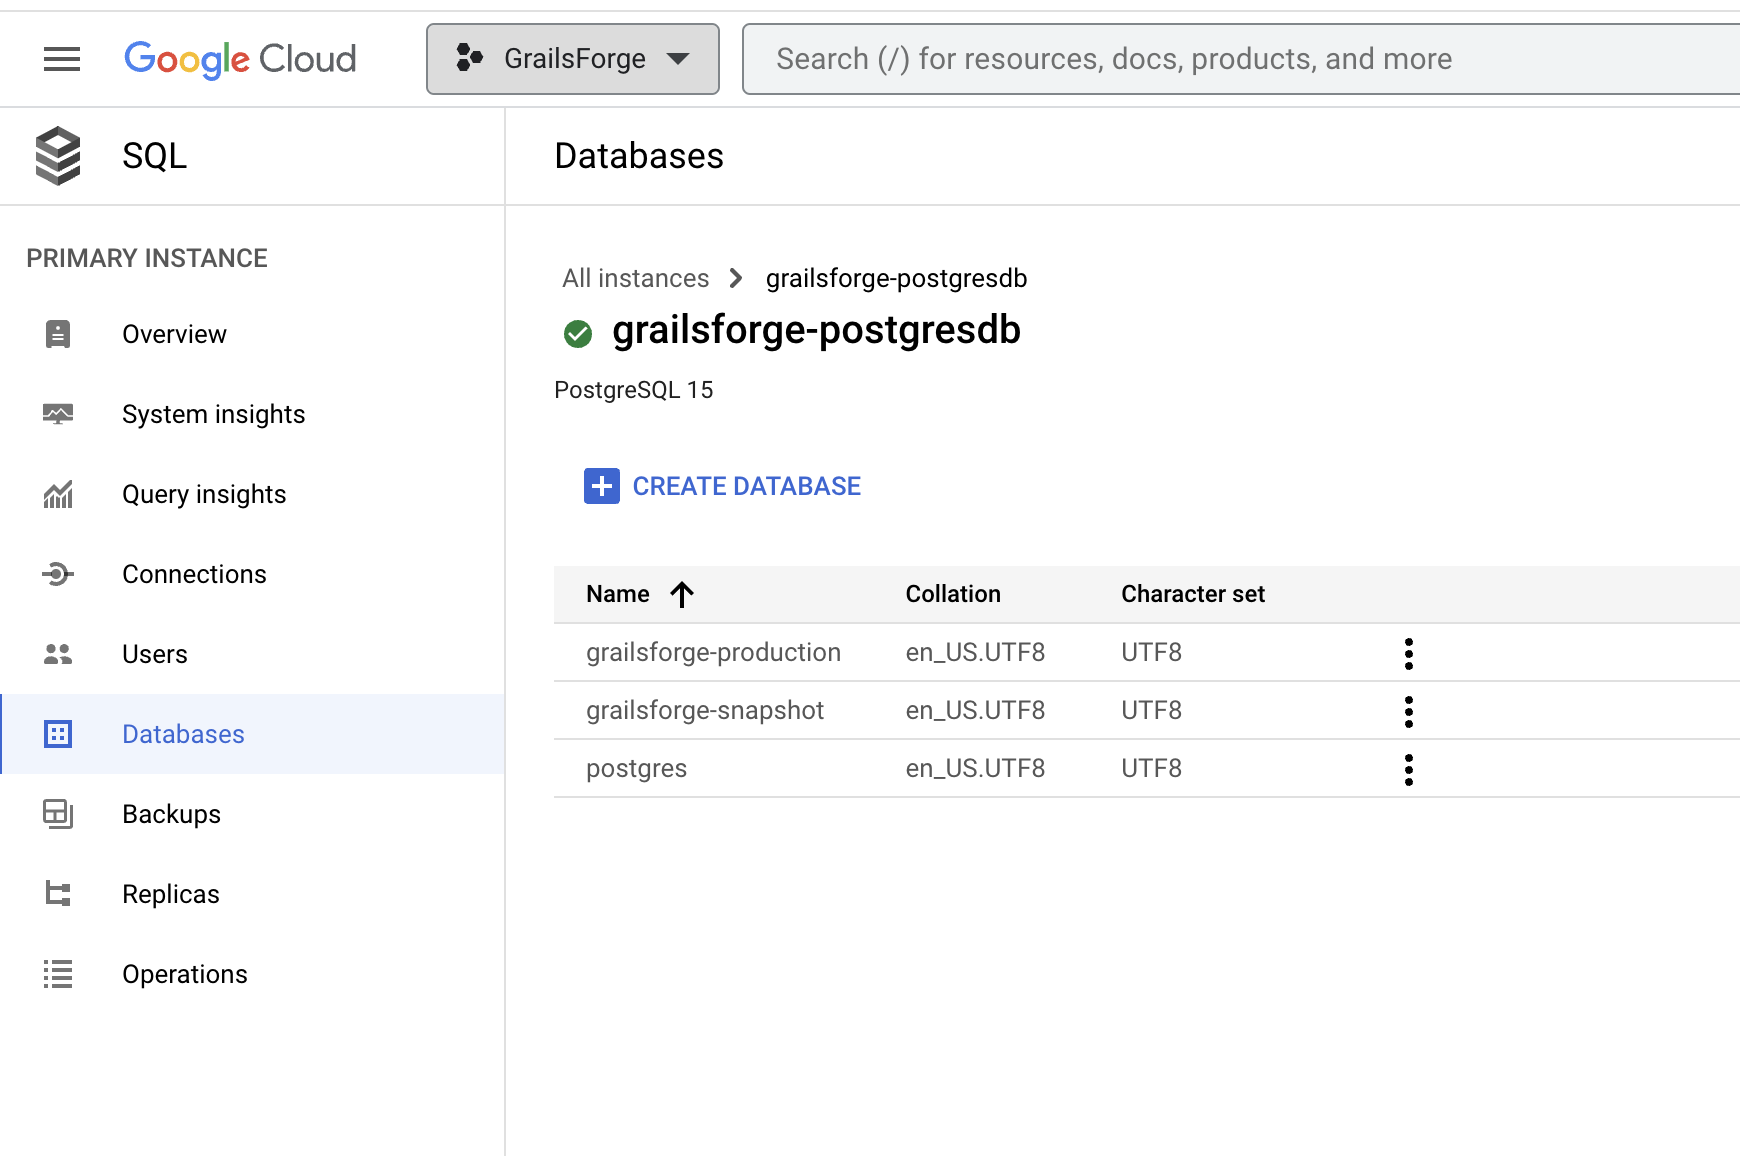The width and height of the screenshot is (1740, 1156).
Task: Click the Users people icon
Action: (x=58, y=654)
